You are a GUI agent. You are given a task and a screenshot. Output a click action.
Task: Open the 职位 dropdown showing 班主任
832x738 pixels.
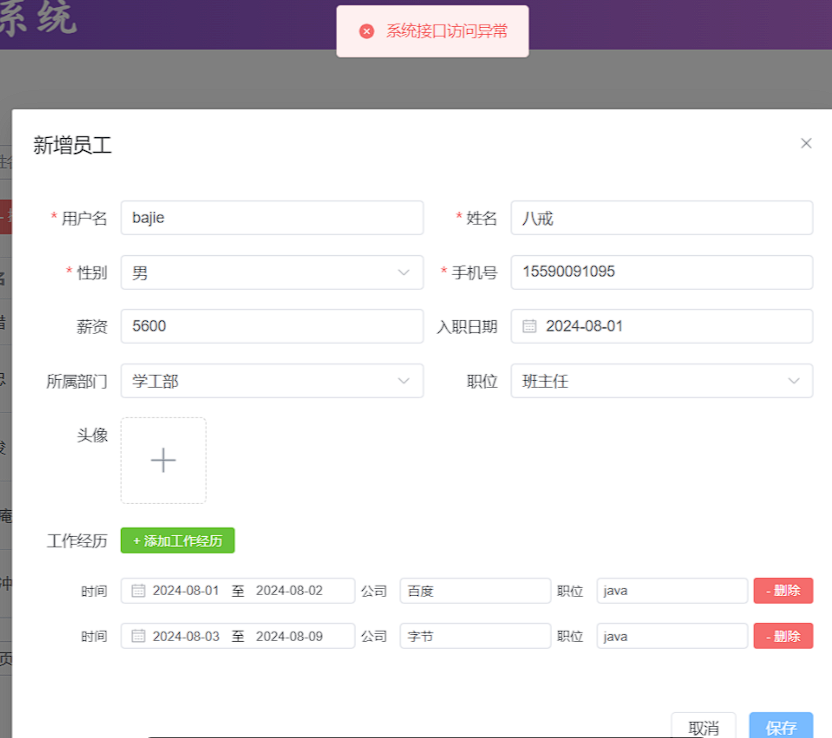coord(662,380)
